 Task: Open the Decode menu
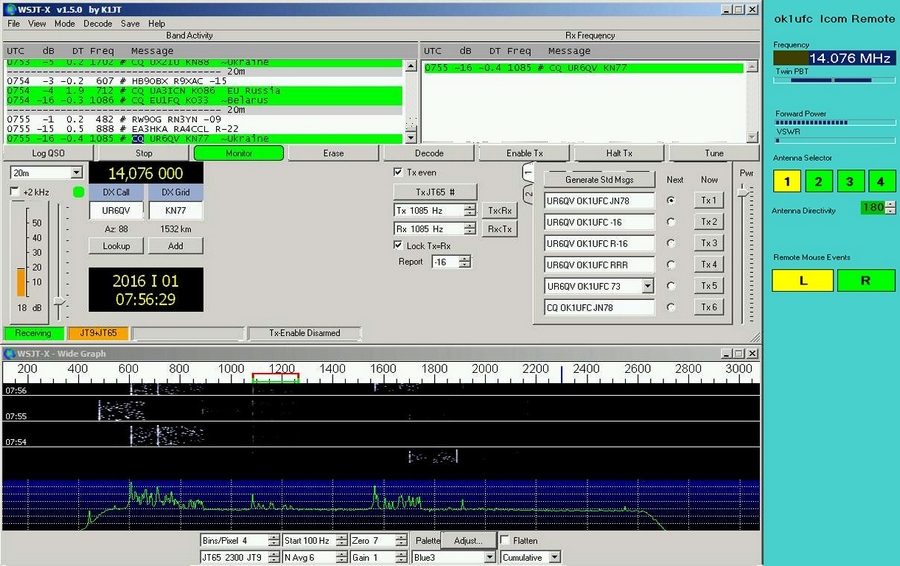97,23
